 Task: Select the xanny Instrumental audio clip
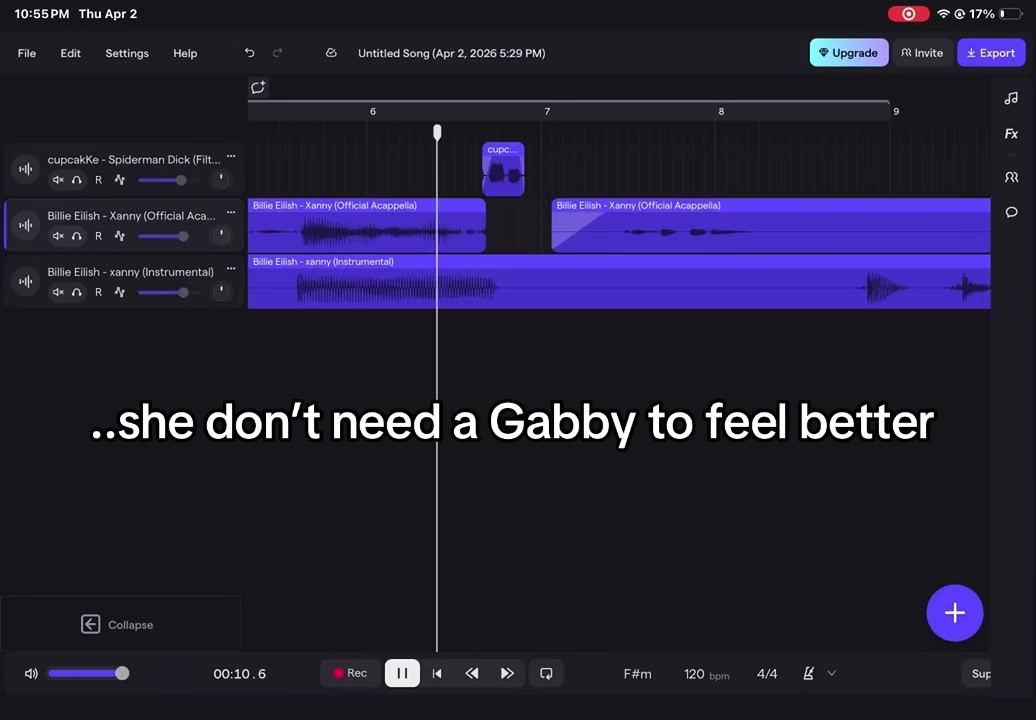[x=619, y=281]
